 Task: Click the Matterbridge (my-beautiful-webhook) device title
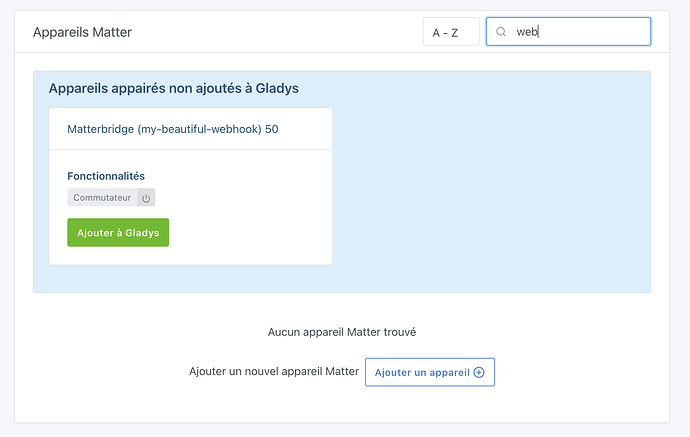click(172, 129)
